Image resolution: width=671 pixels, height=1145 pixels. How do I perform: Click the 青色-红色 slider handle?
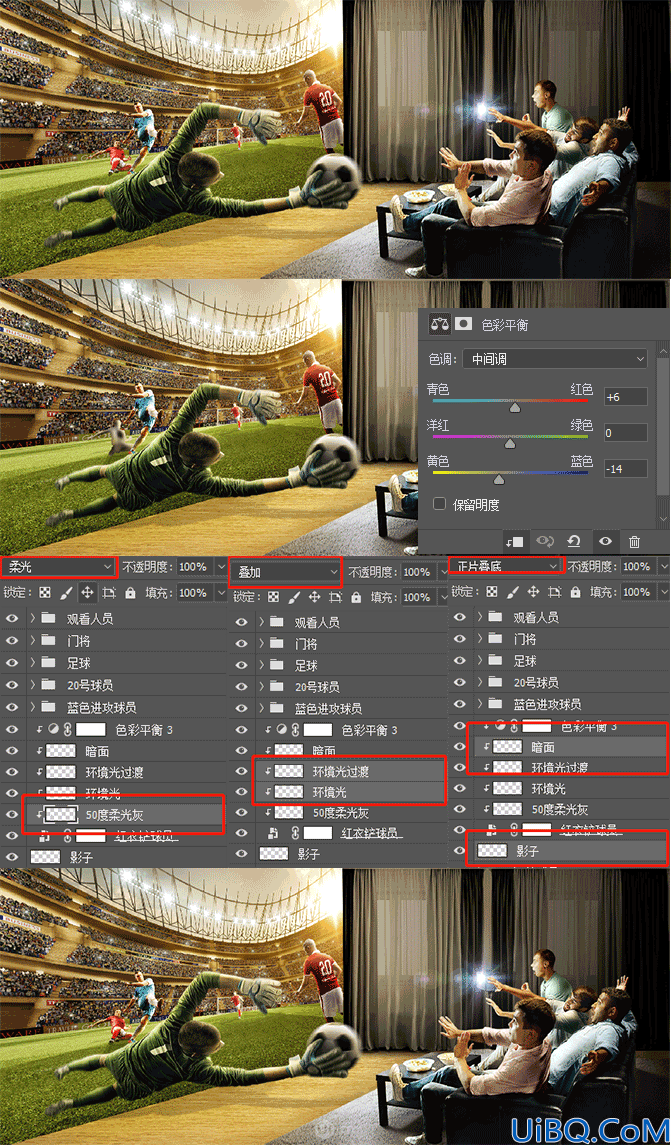click(515, 408)
